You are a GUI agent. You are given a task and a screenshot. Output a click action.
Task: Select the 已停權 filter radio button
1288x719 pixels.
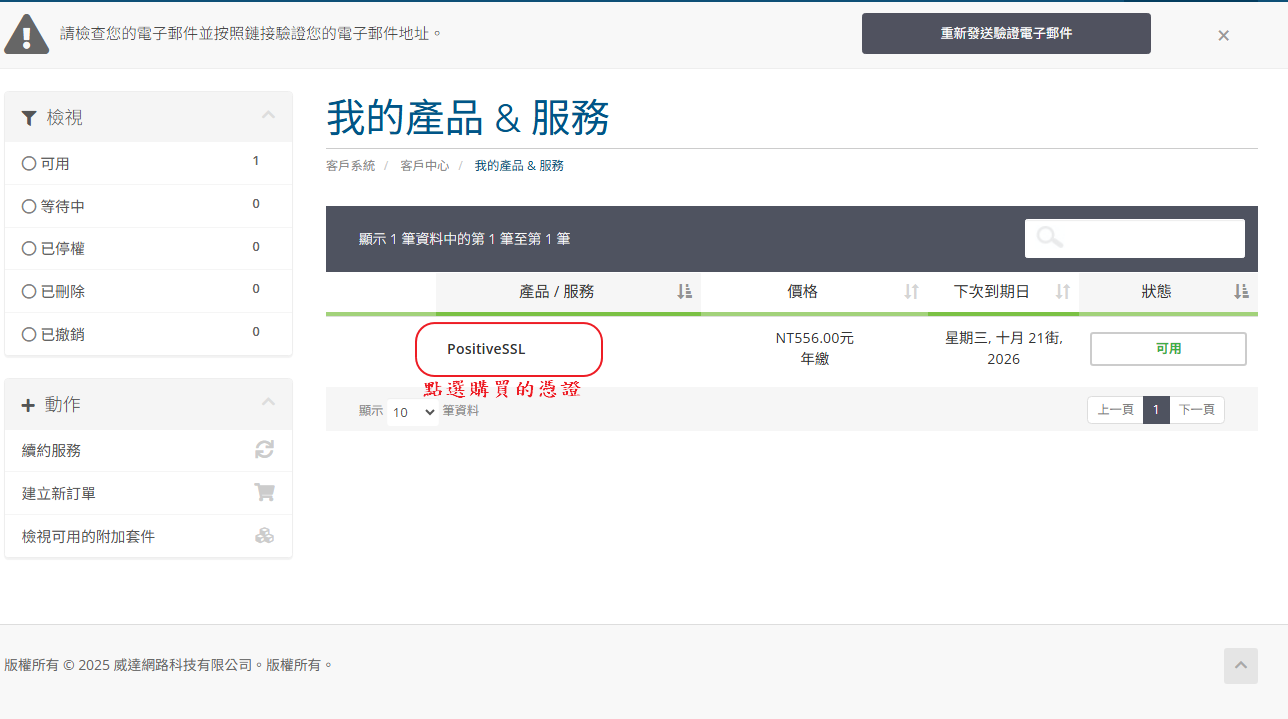coord(29,248)
